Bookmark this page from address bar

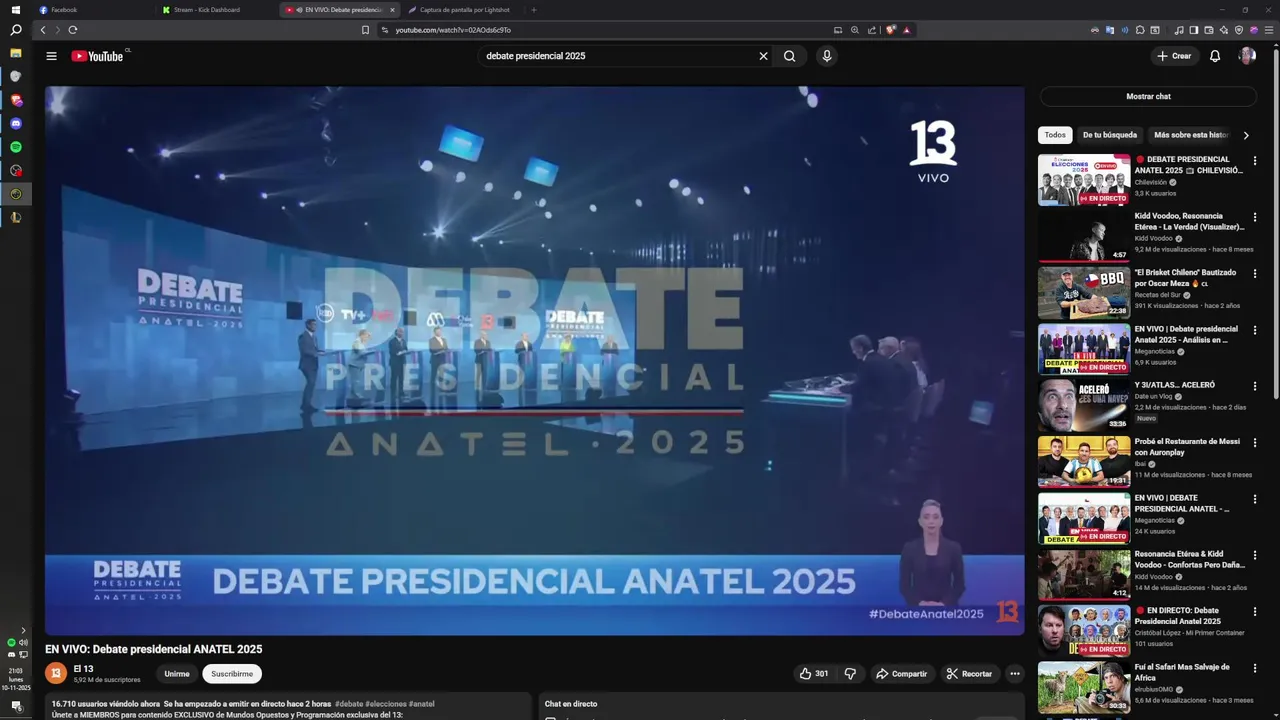(x=365, y=30)
